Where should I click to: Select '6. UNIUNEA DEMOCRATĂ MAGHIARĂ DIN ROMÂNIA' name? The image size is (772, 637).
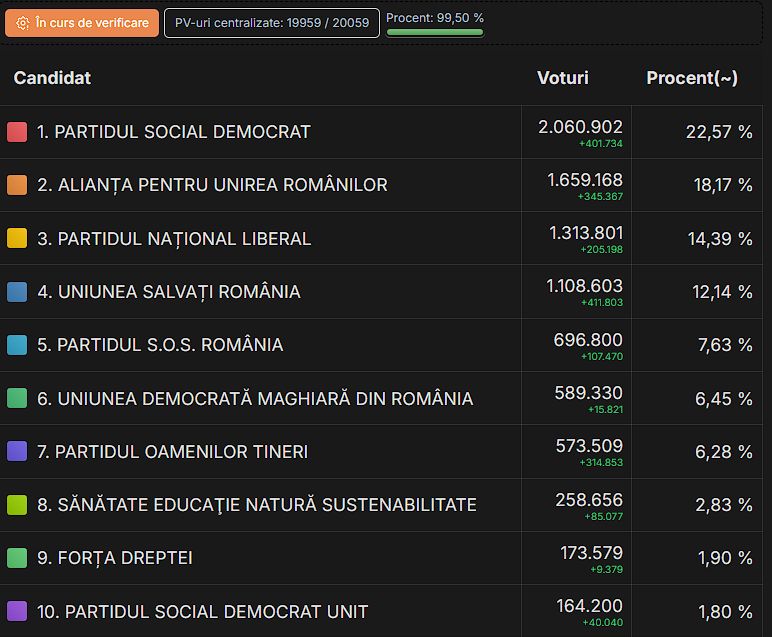pyautogui.click(x=255, y=398)
